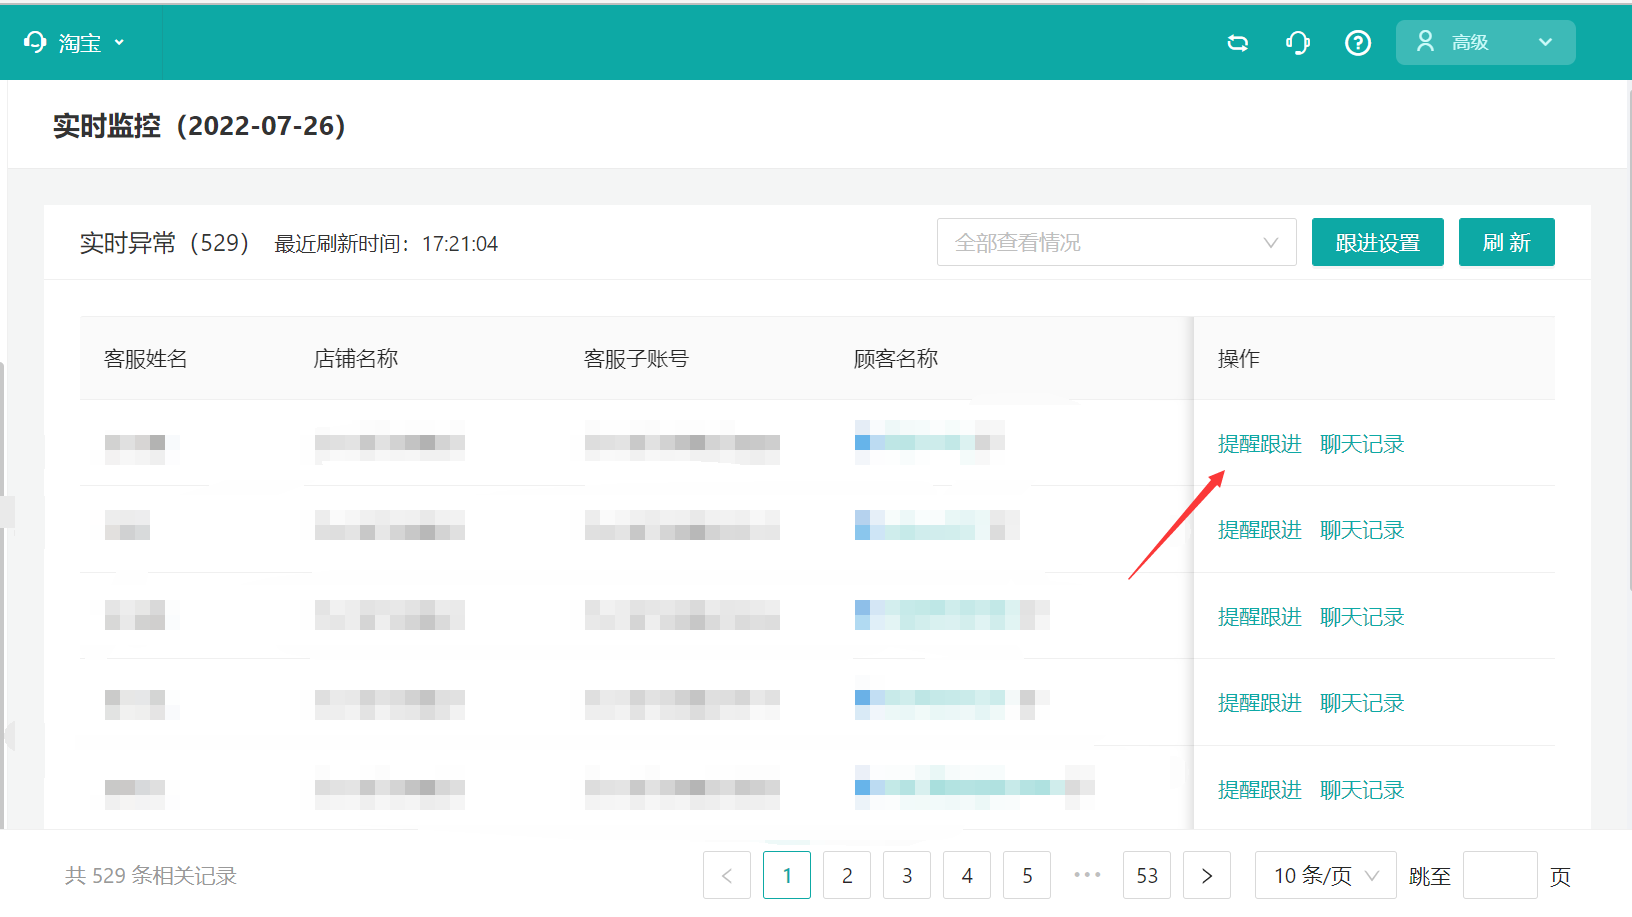Open customer service headset icon in header
This screenshot has height=917, width=1632.
click(1298, 43)
